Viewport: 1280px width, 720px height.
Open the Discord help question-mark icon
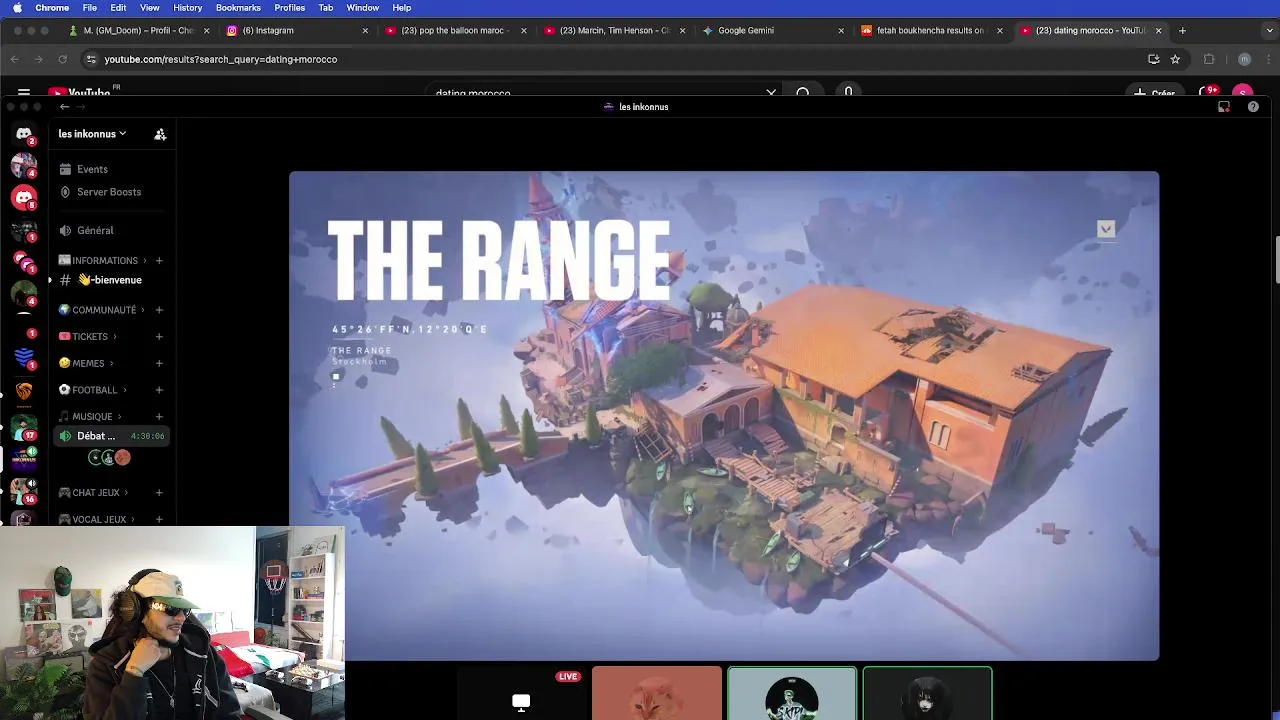pos(1253,107)
